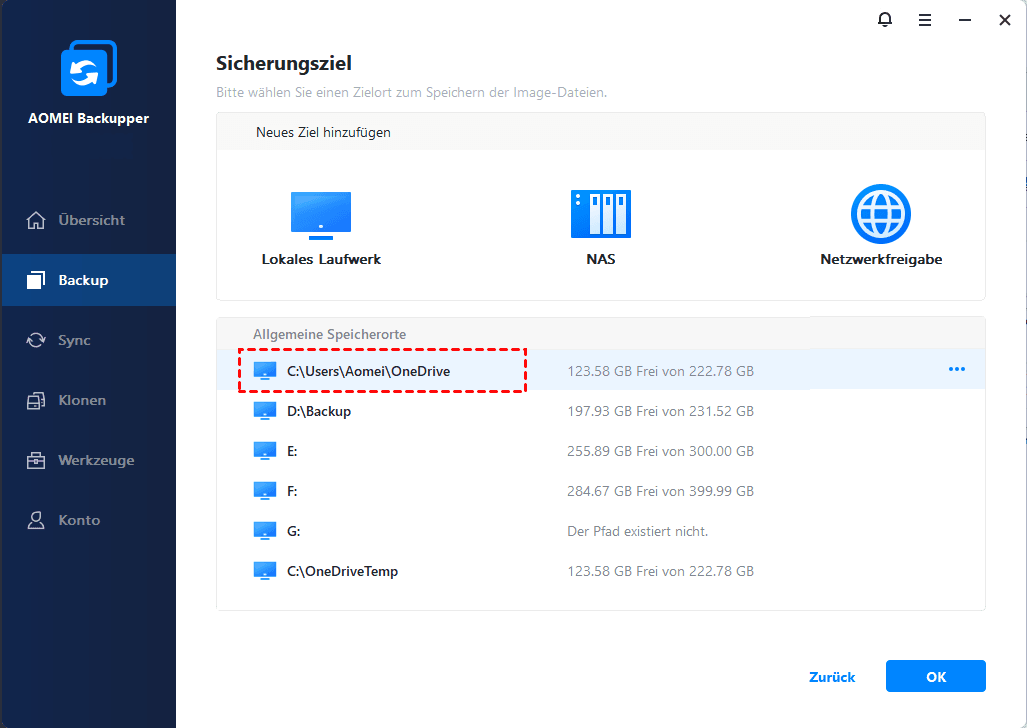Open more options for C:\Users\Aomei\OneDrive
The width and height of the screenshot is (1027, 728).
[957, 369]
